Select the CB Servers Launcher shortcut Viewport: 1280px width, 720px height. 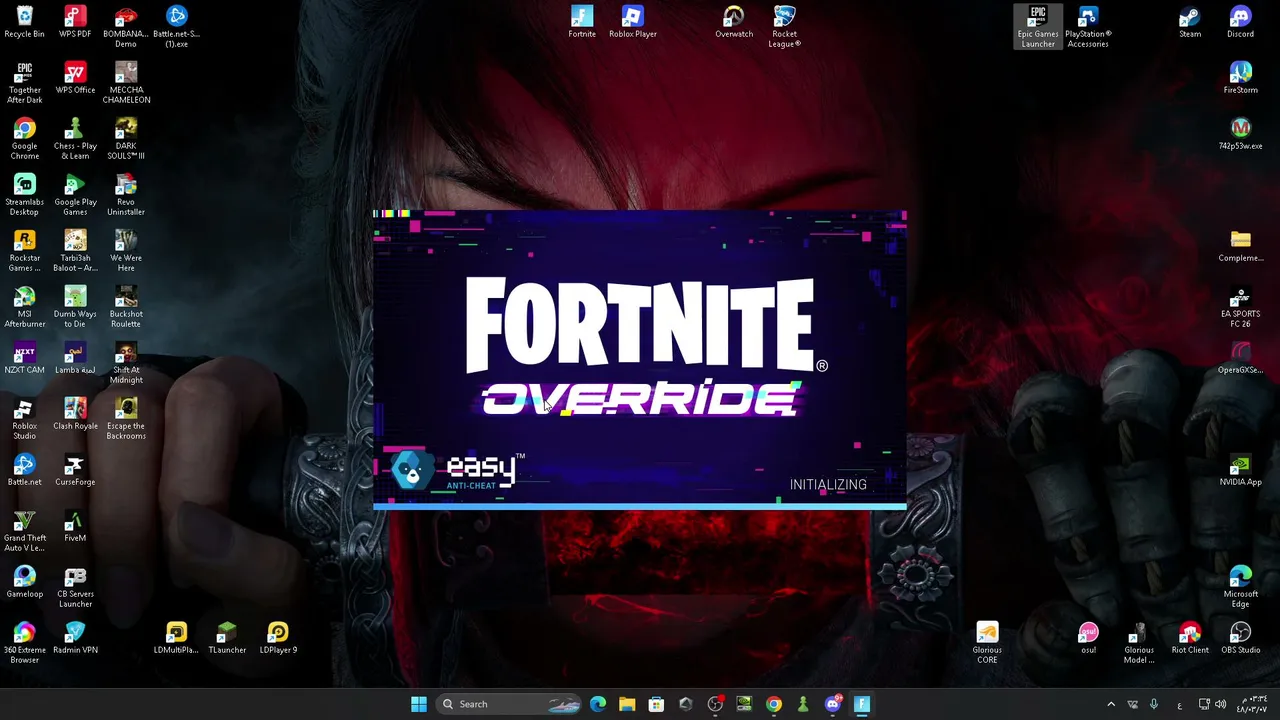tap(75, 587)
